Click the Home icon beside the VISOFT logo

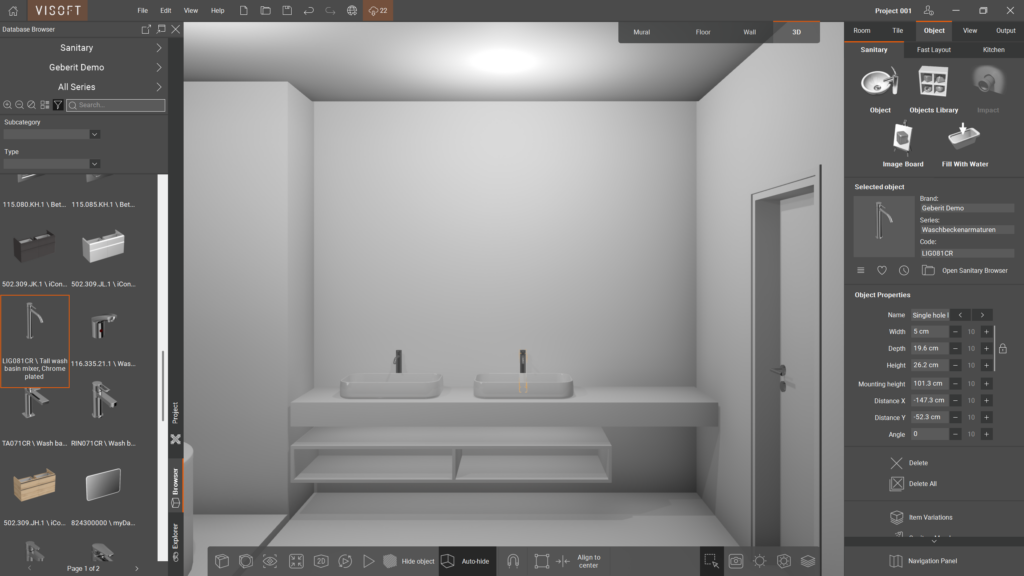pyautogui.click(x=13, y=10)
